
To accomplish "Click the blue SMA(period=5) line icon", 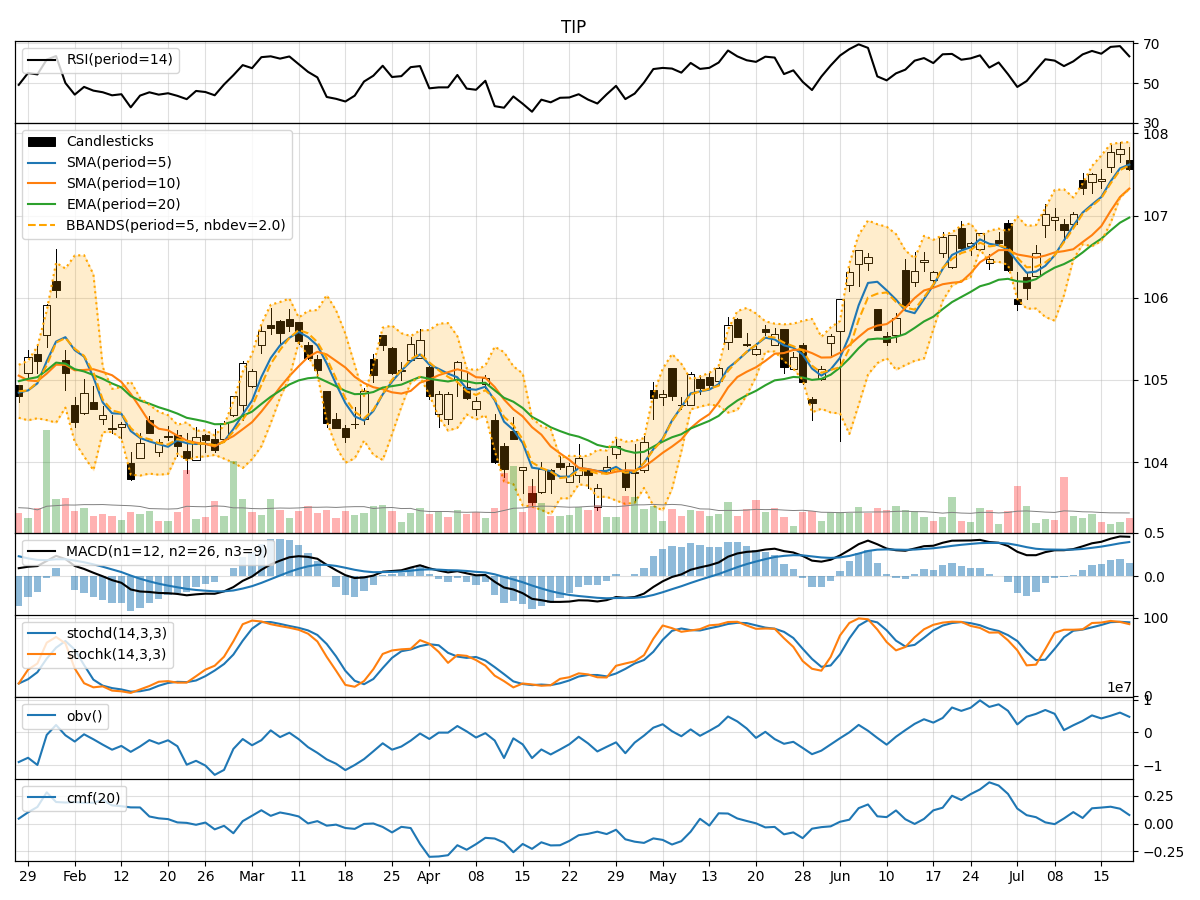I will tap(42, 162).
